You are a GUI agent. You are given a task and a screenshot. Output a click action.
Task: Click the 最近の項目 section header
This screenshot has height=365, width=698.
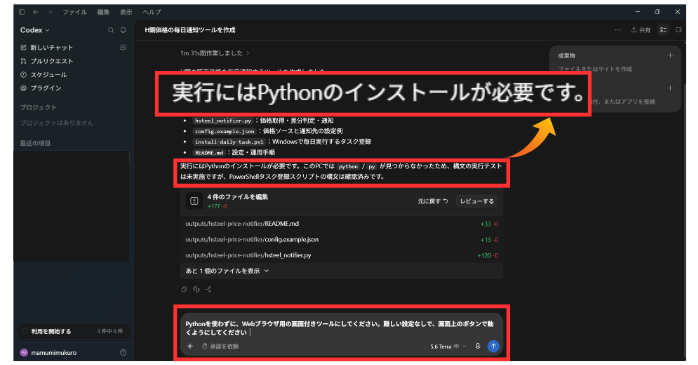point(35,143)
